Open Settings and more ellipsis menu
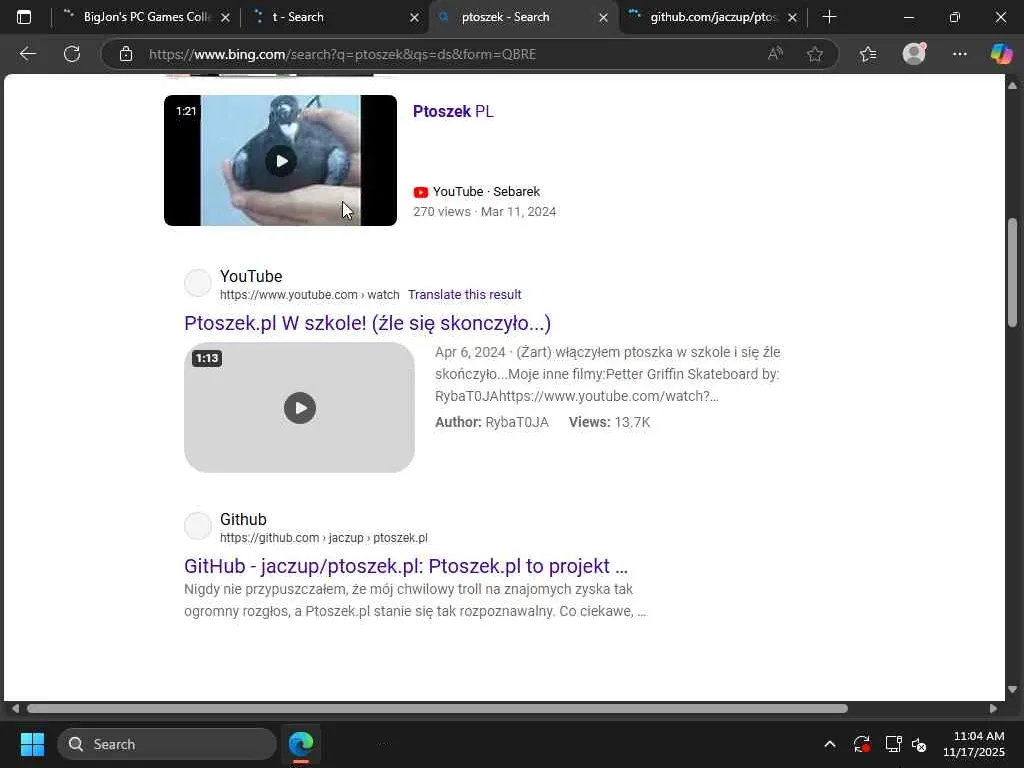 click(959, 54)
